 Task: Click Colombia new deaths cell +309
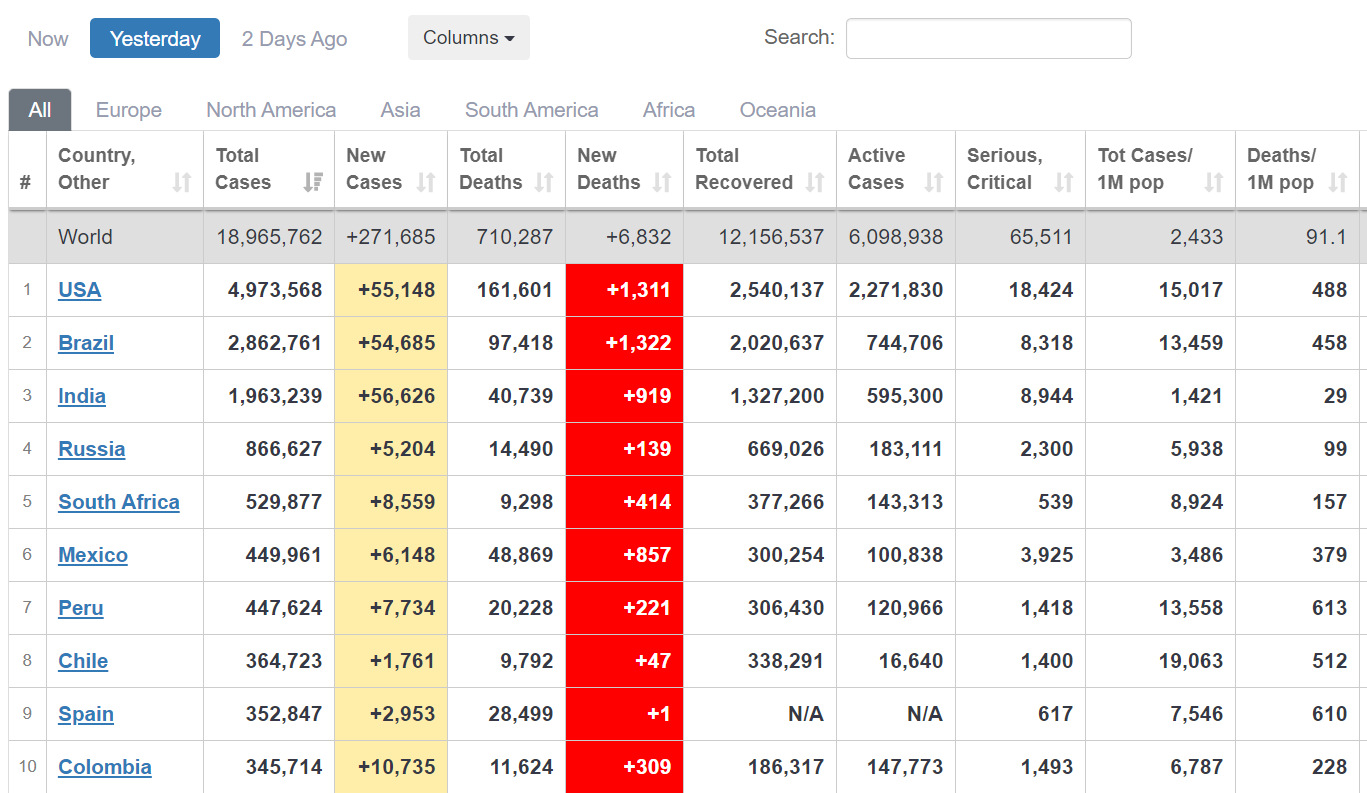[x=624, y=767]
